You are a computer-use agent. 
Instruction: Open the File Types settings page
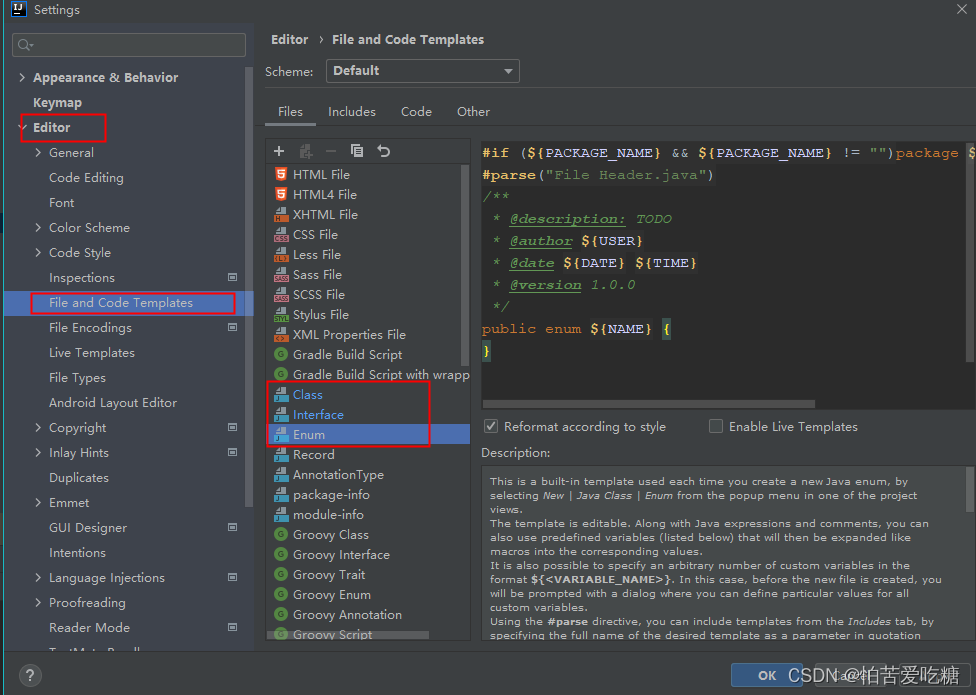coord(77,378)
